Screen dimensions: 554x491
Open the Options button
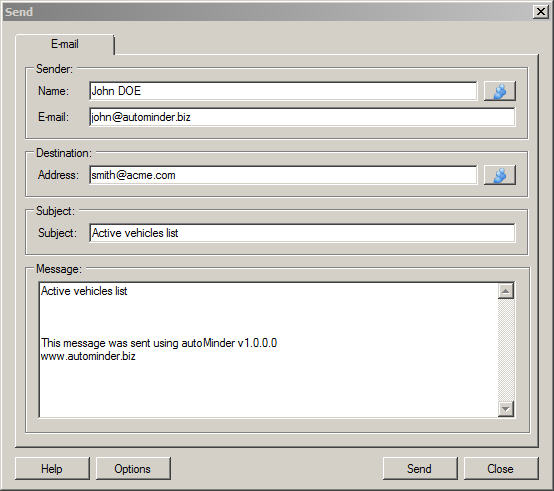(x=133, y=468)
